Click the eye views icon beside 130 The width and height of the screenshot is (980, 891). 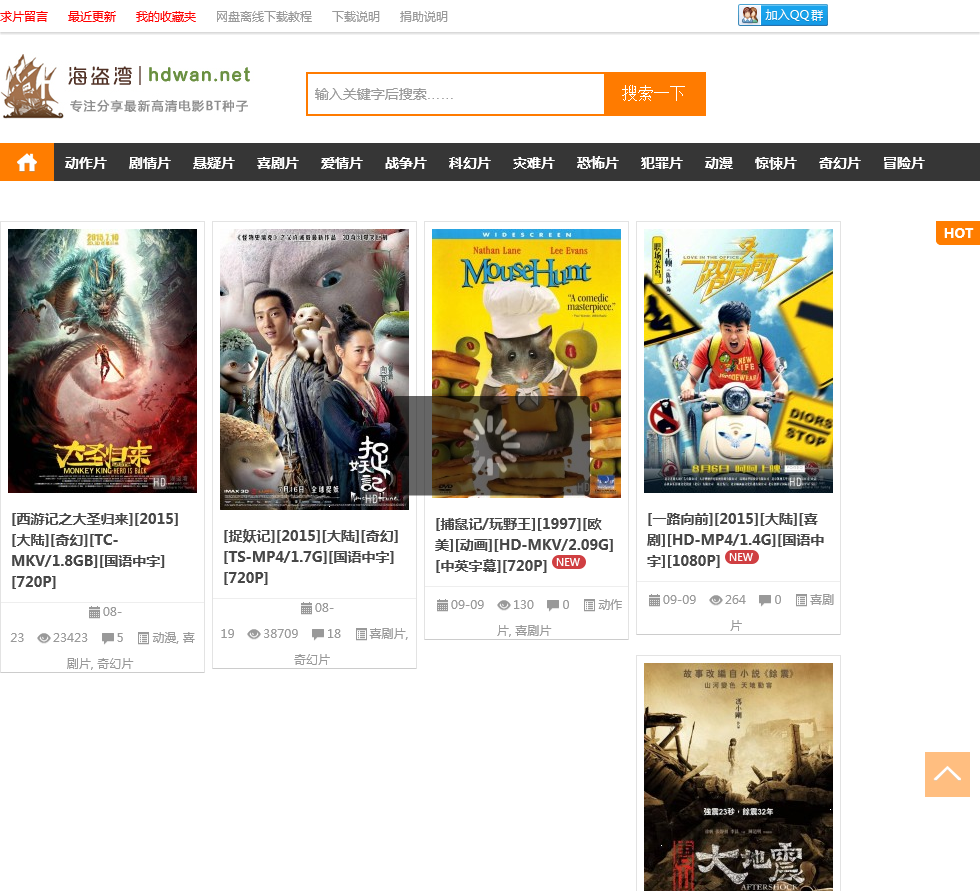(x=504, y=605)
